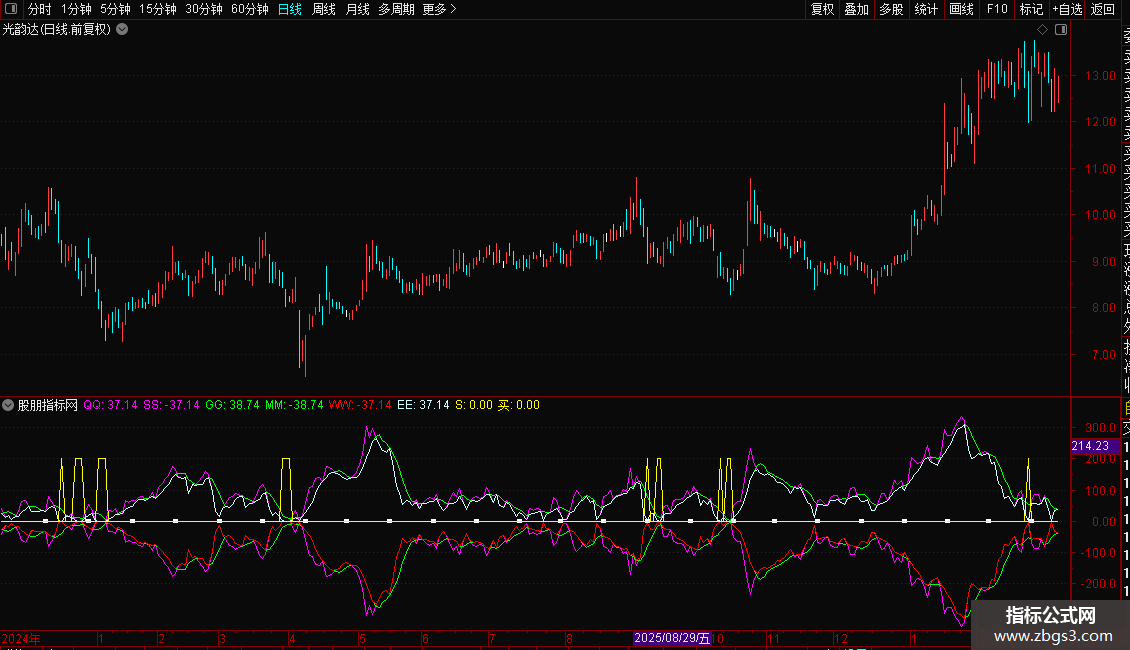Click the 返回 back button

[x=1102, y=9]
